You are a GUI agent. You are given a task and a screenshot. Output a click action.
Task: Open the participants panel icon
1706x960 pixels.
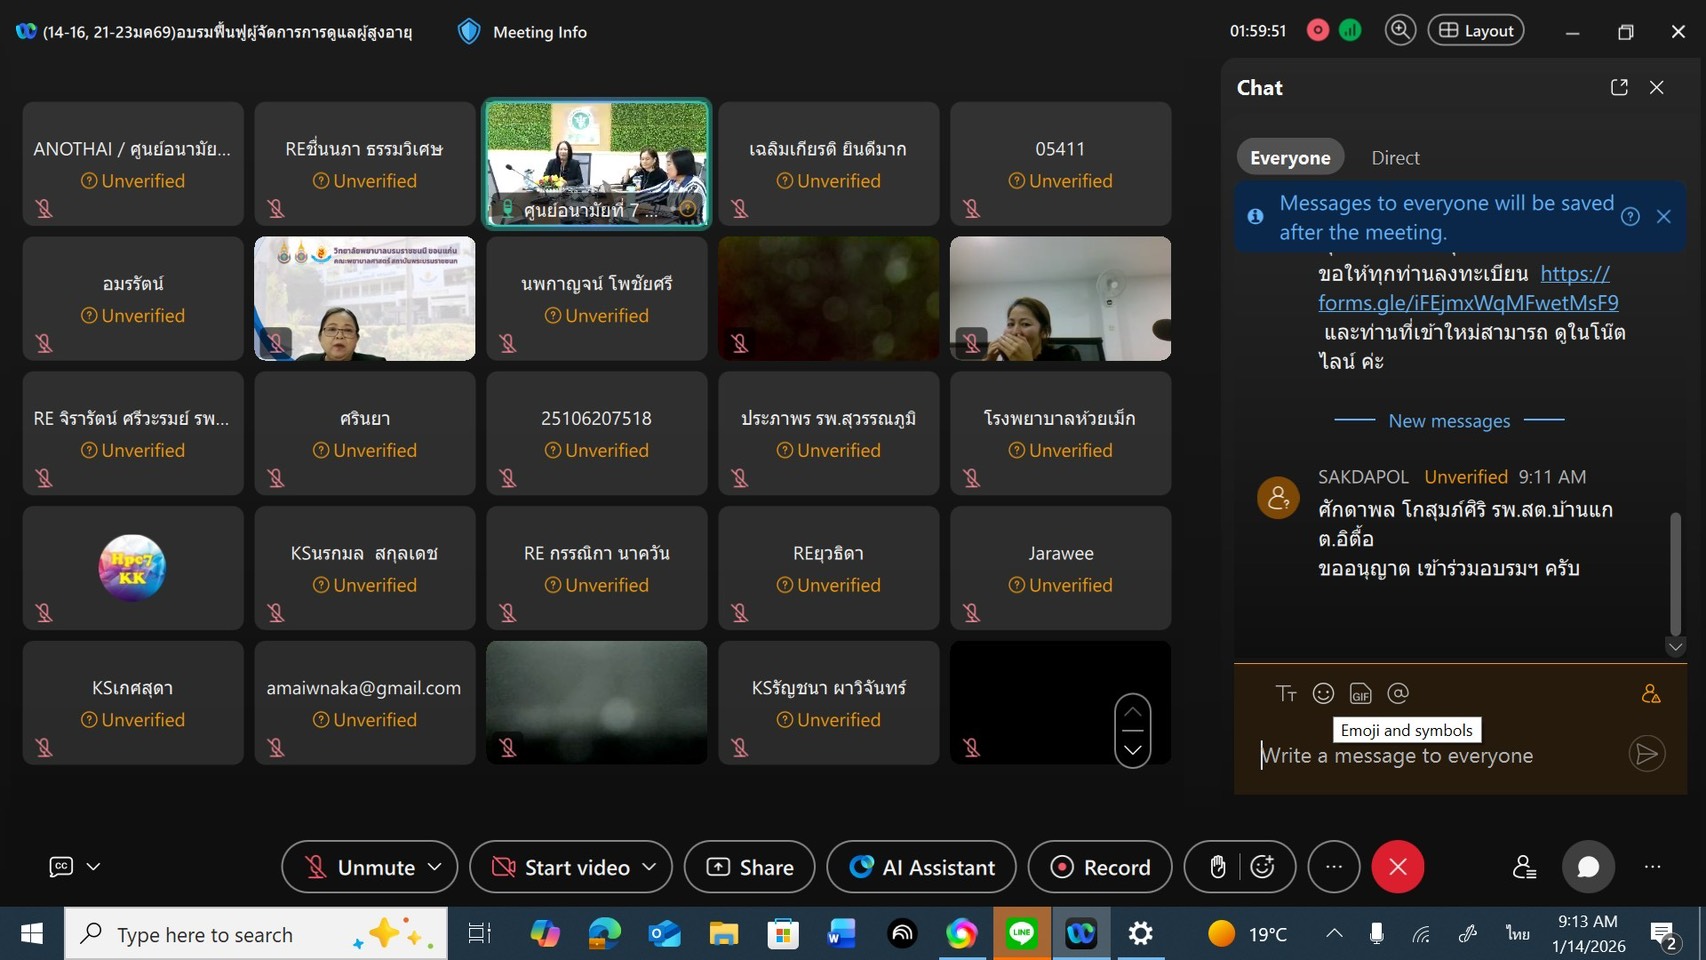pos(1524,867)
